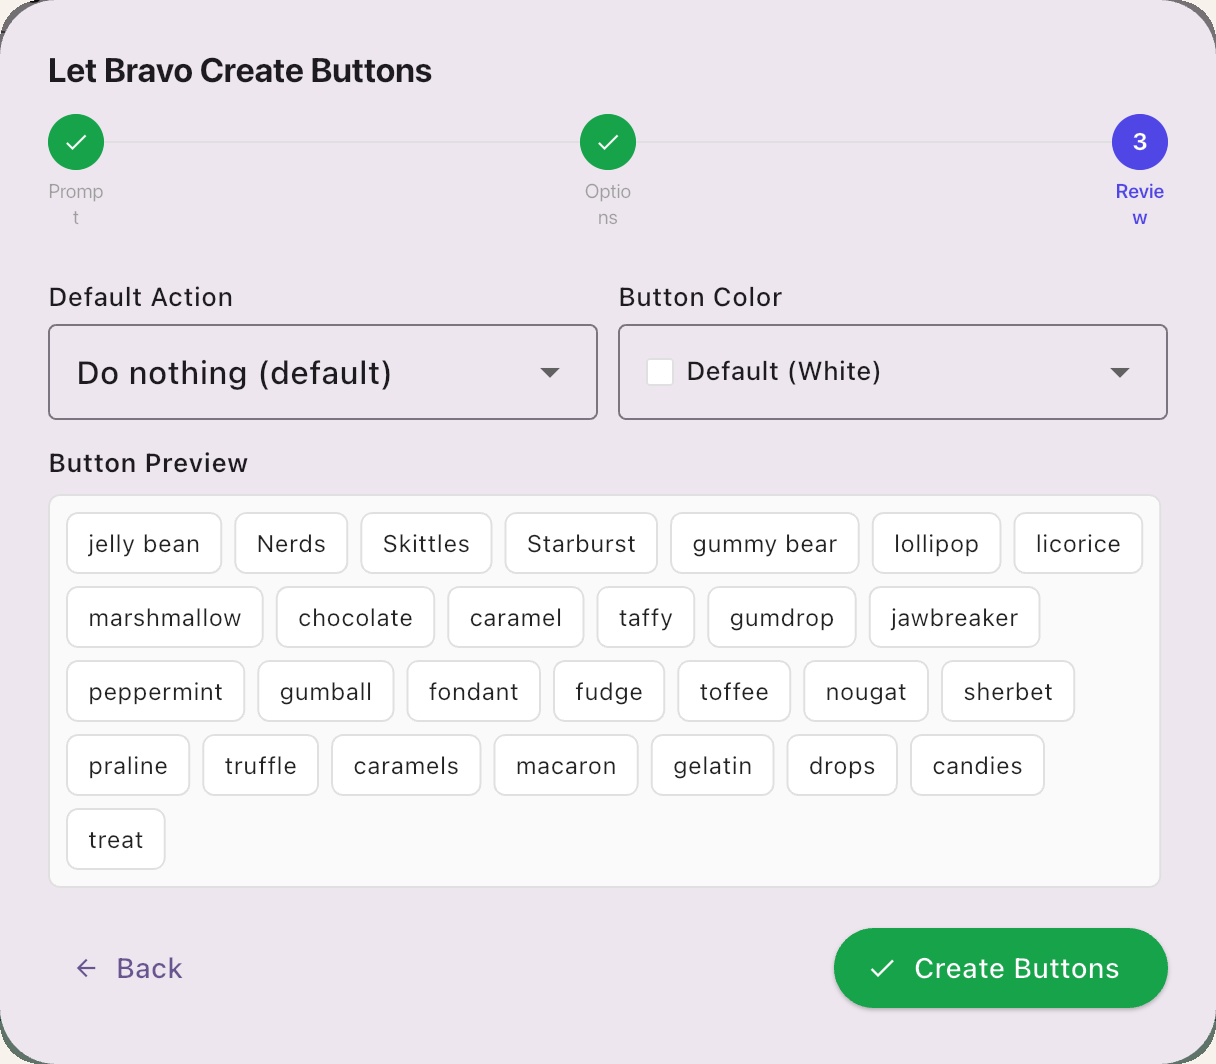Open the Button Color dropdown

(893, 372)
